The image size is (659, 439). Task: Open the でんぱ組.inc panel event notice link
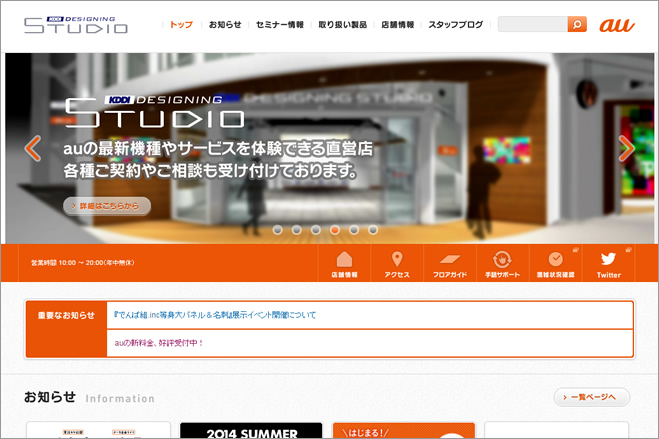point(215,315)
